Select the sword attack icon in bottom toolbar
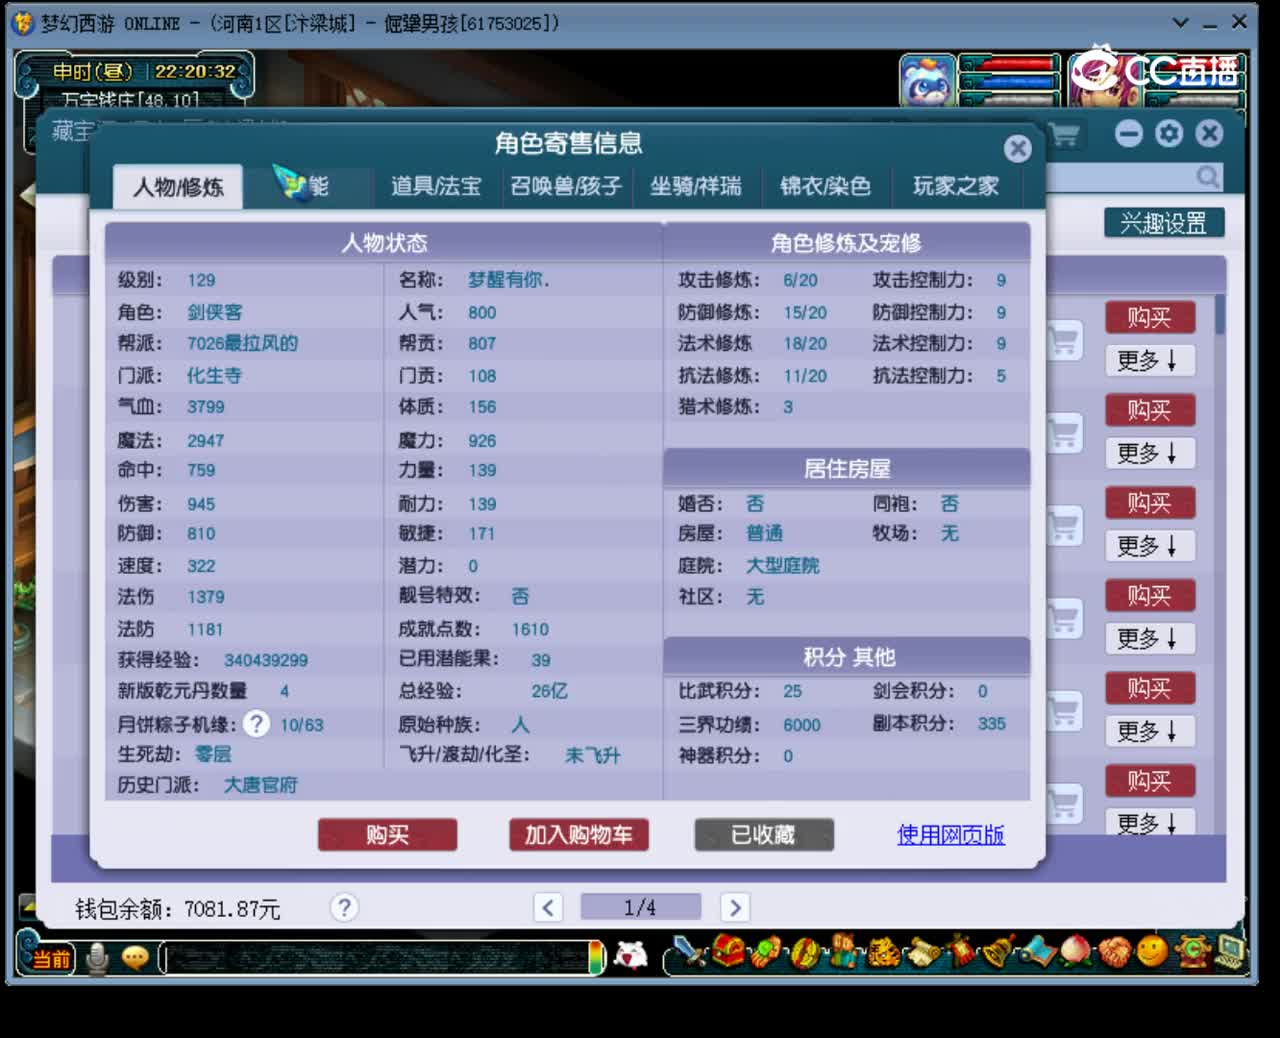Image resolution: width=1280 pixels, height=1038 pixels. tap(687, 951)
